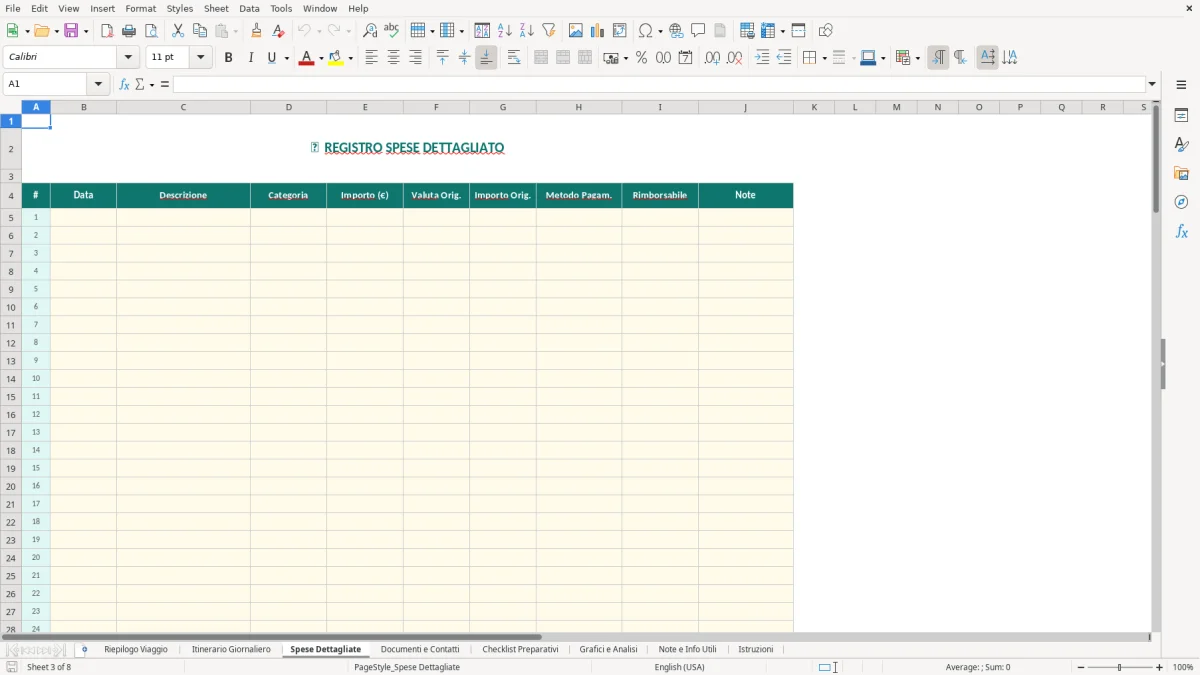Open a file with the folder icon
The image size is (1200, 675).
click(41, 31)
